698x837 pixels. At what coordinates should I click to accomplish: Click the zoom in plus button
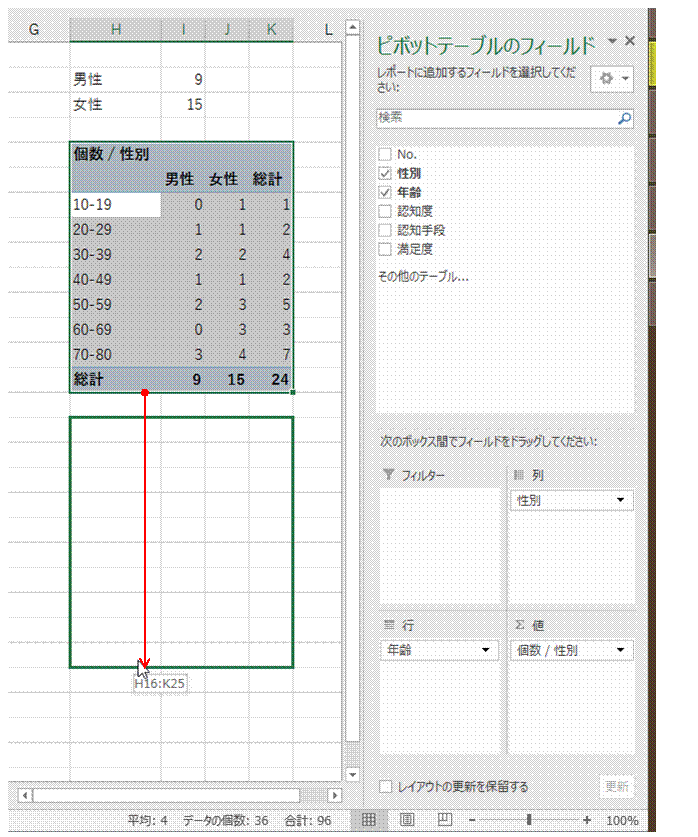[x=587, y=820]
